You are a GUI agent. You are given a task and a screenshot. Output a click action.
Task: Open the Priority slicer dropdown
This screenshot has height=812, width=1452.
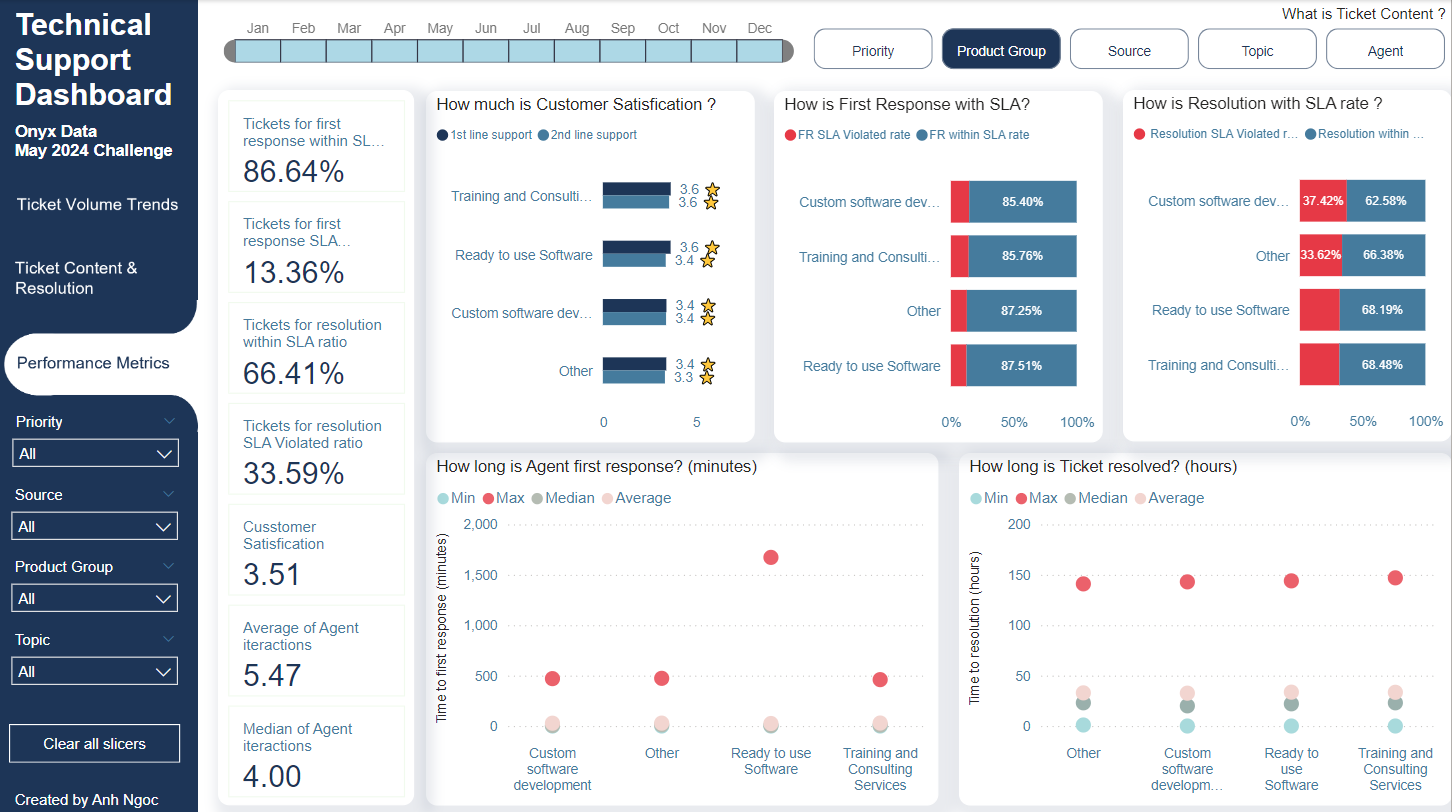[95, 453]
